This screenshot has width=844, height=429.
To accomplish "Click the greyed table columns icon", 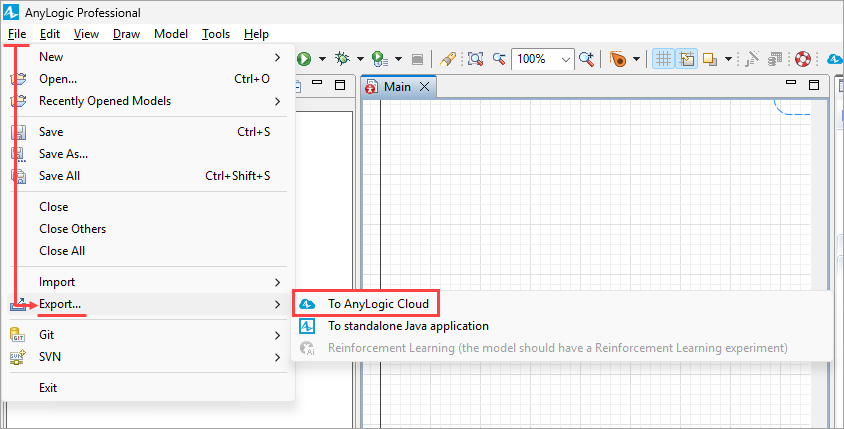I will click(x=775, y=59).
